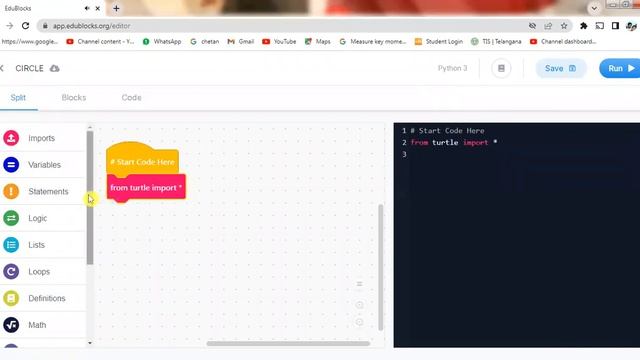Open the Measure key moments bookmark
This screenshot has width=640, height=360.
[x=373, y=42]
